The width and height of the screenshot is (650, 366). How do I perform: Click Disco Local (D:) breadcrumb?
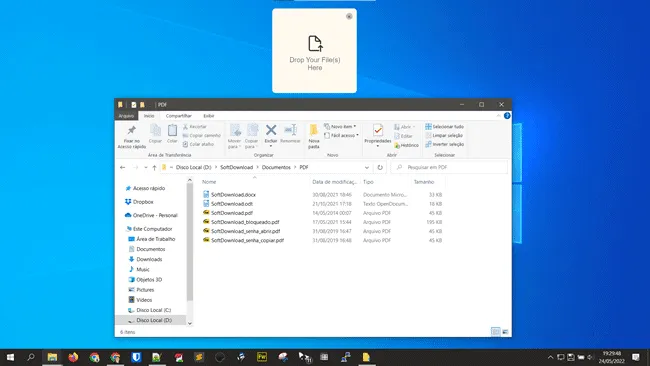193,167
